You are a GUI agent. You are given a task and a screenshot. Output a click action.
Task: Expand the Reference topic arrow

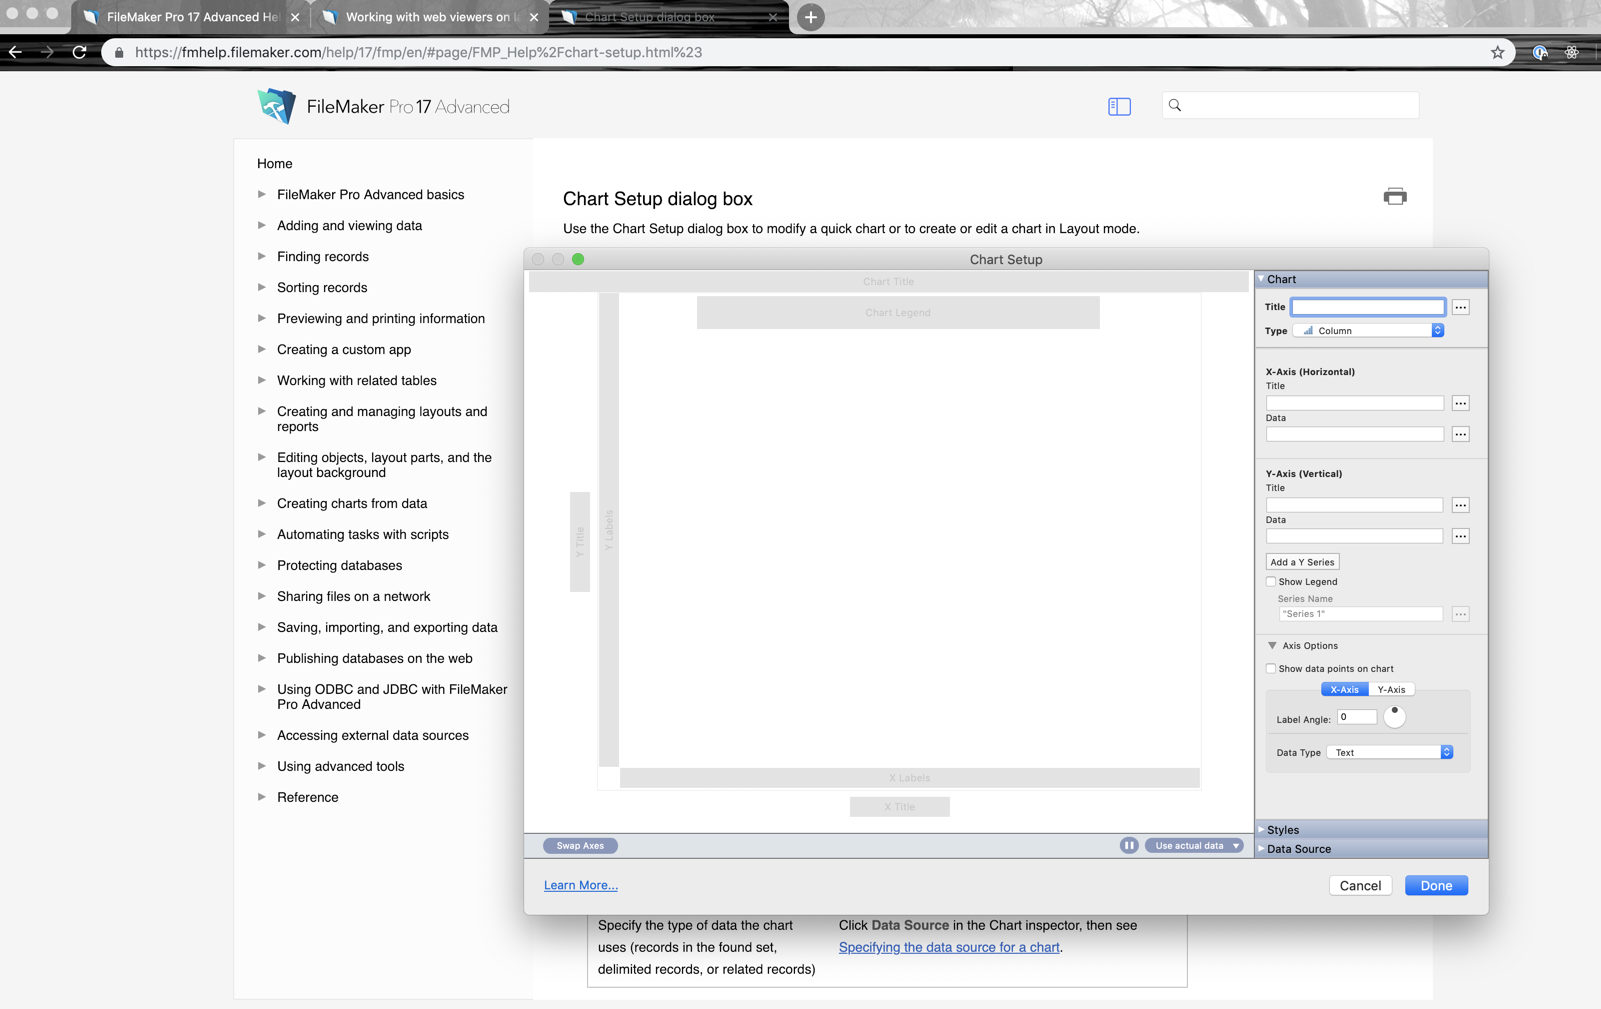[262, 797]
